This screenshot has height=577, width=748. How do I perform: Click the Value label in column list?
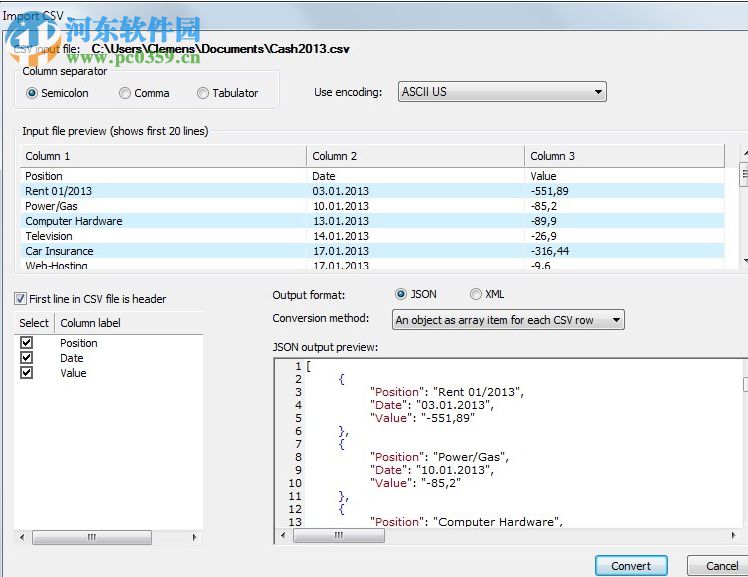point(73,373)
